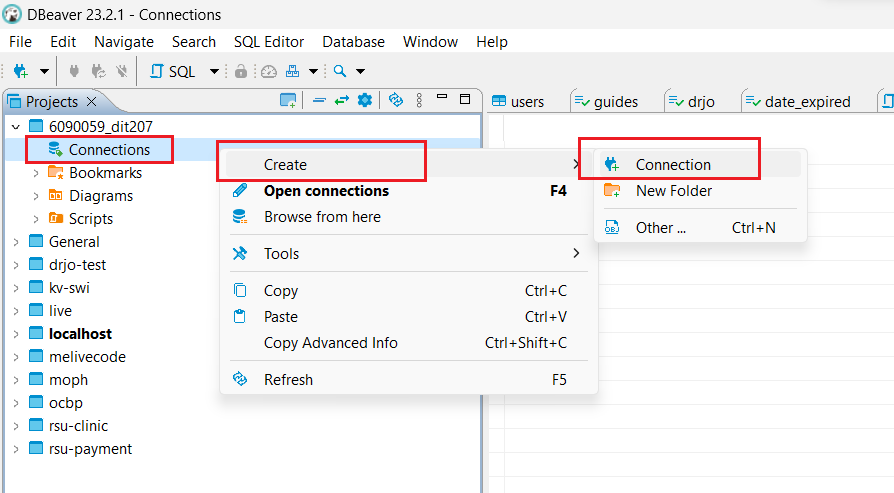Open the Tools submenu

407,254
